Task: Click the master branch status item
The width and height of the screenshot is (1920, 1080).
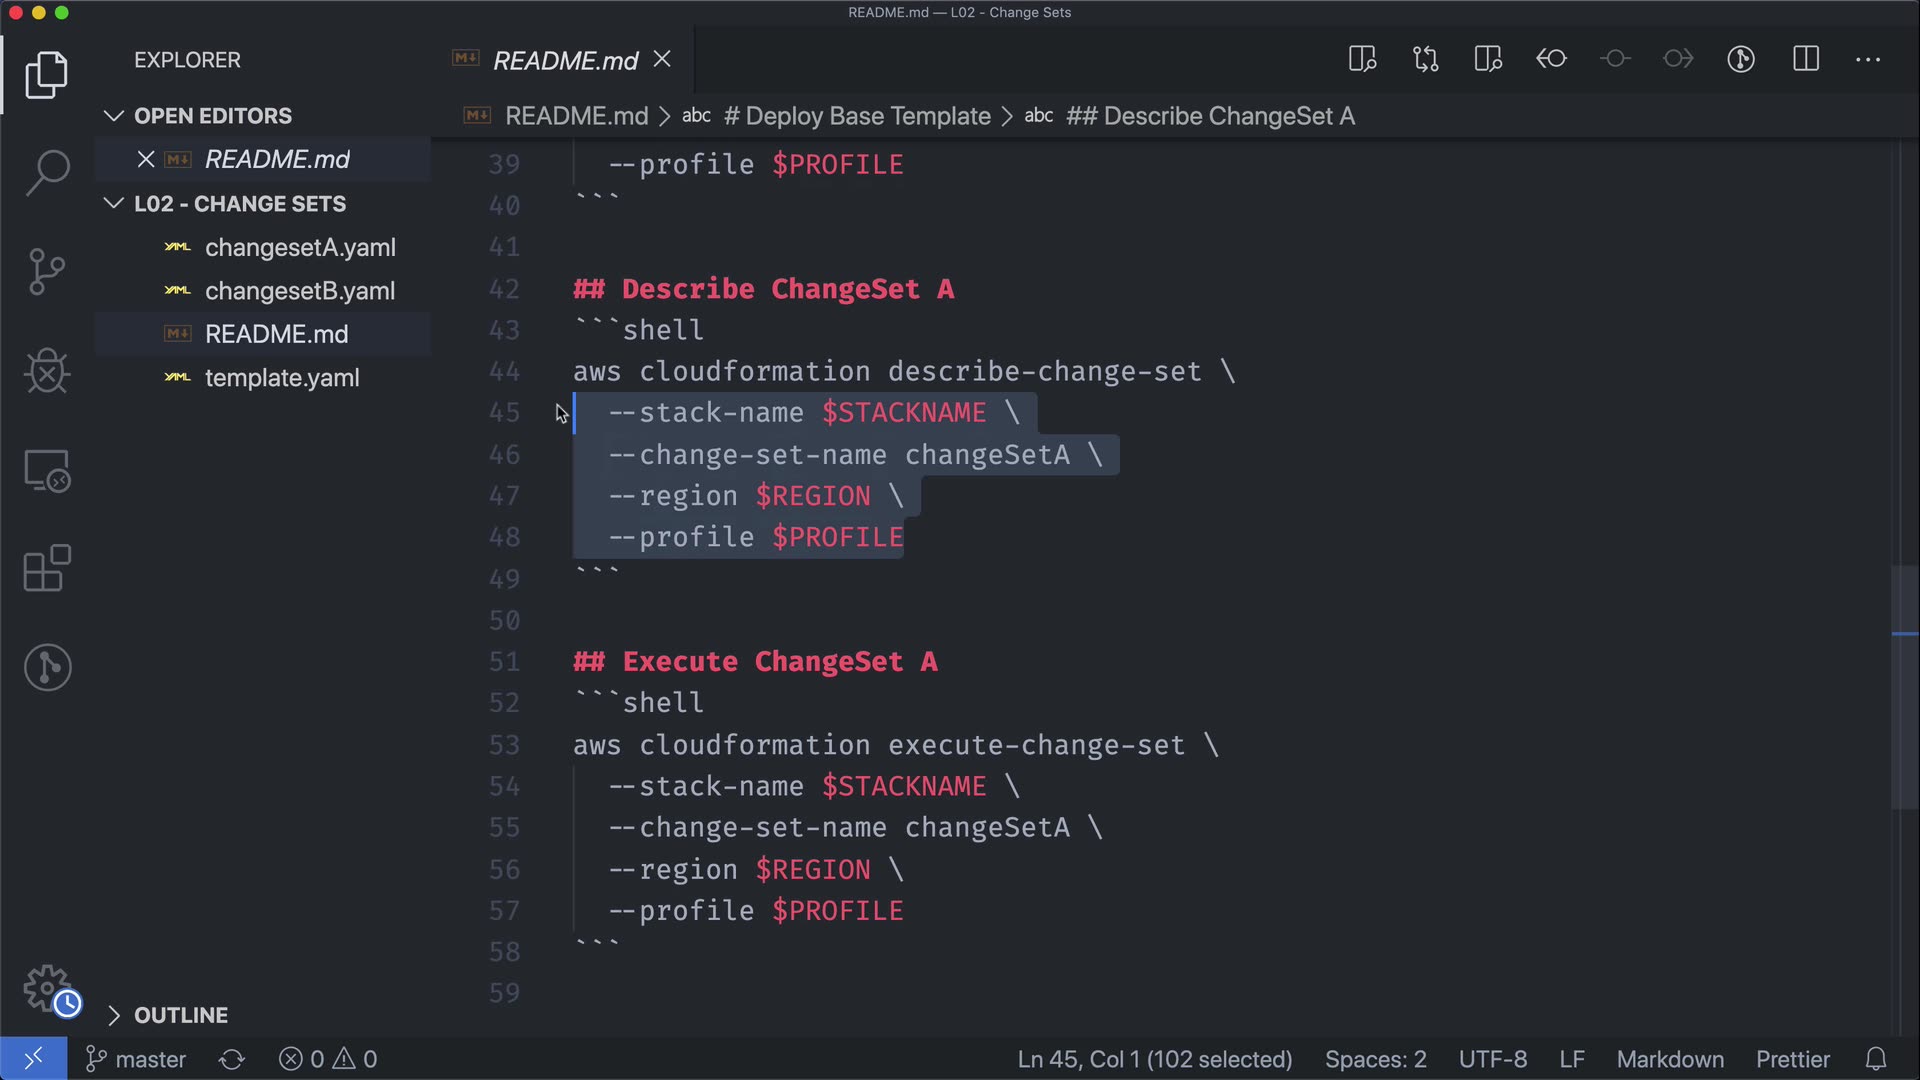Action: [136, 1059]
